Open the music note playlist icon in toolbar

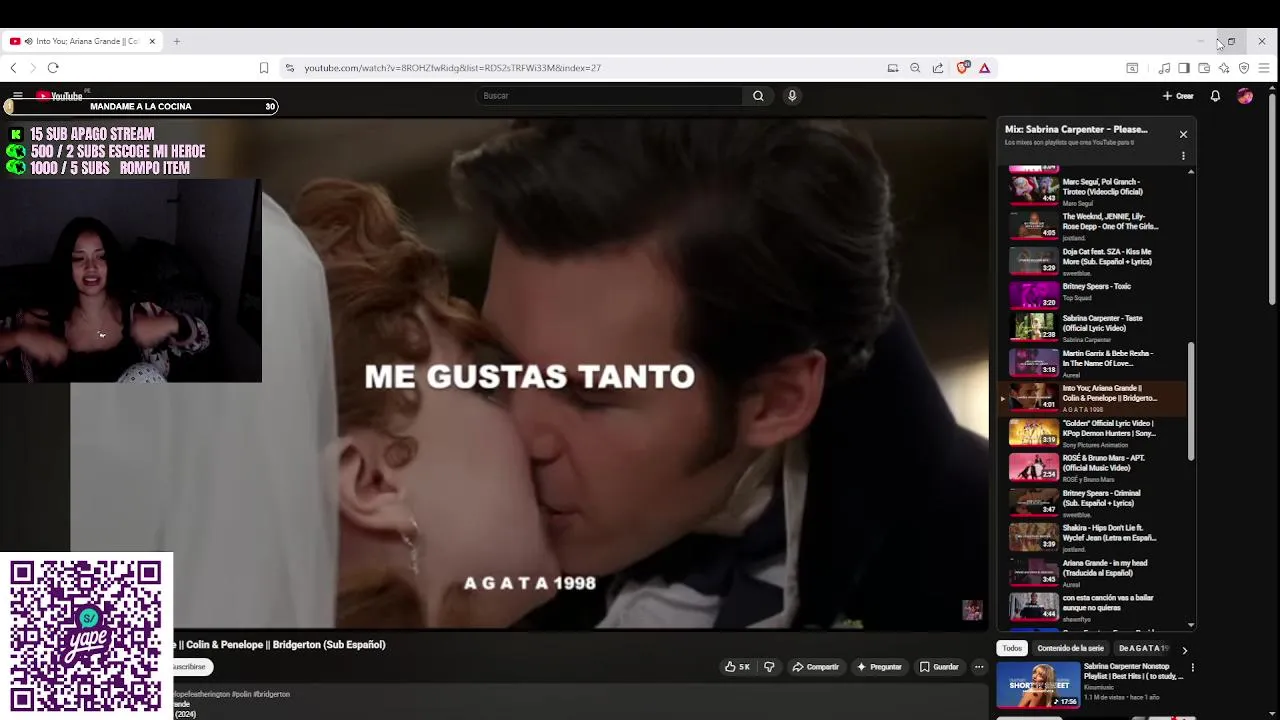(1164, 68)
